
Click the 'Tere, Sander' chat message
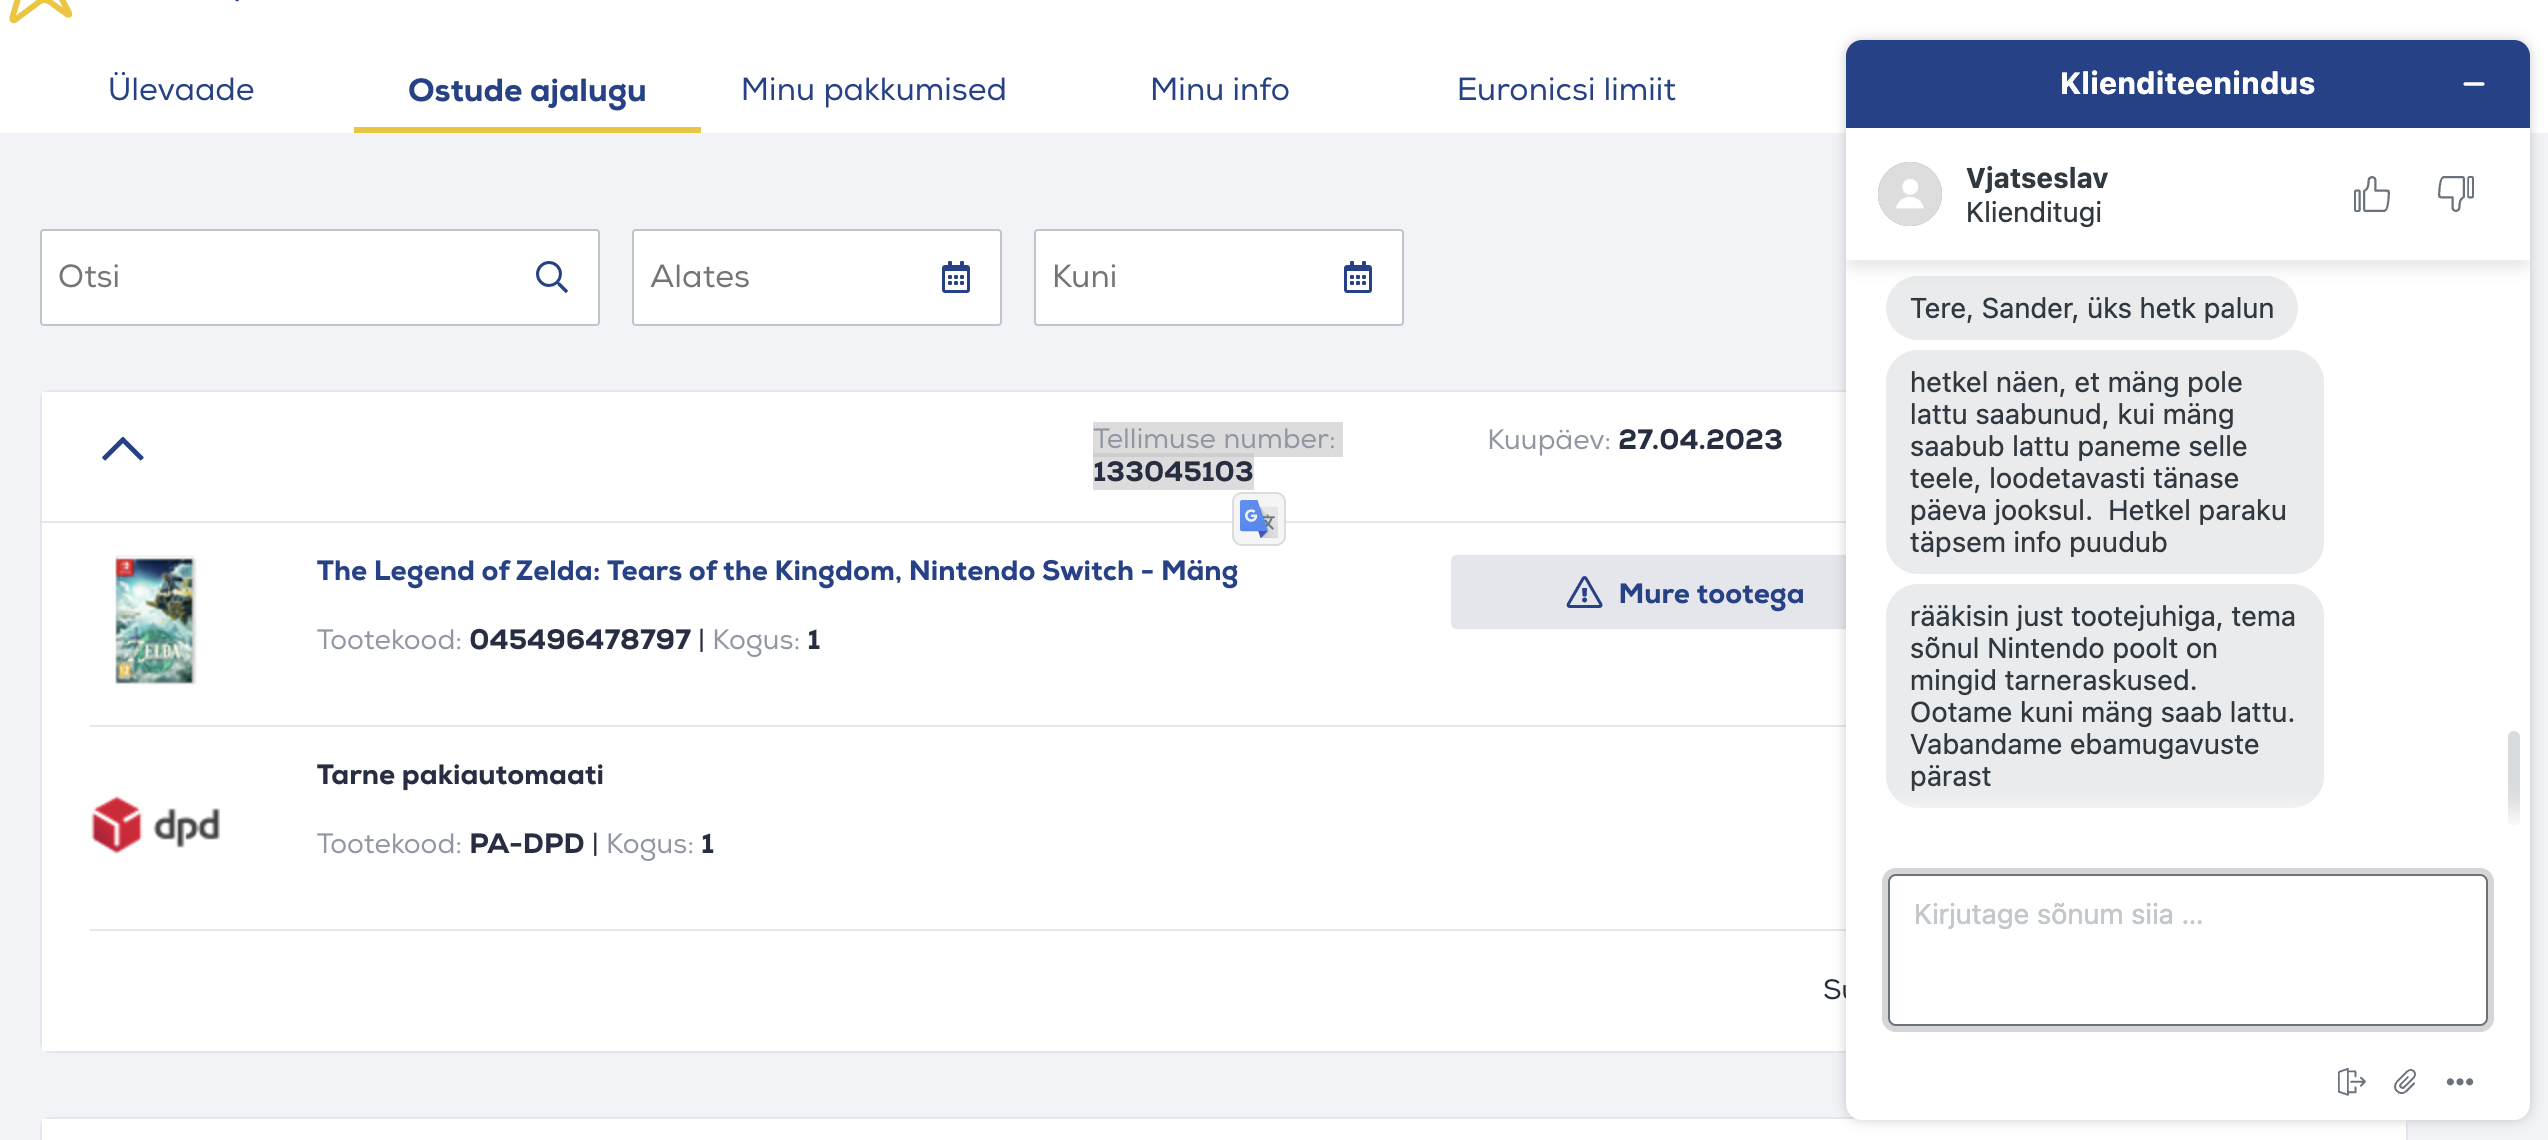[x=2092, y=308]
